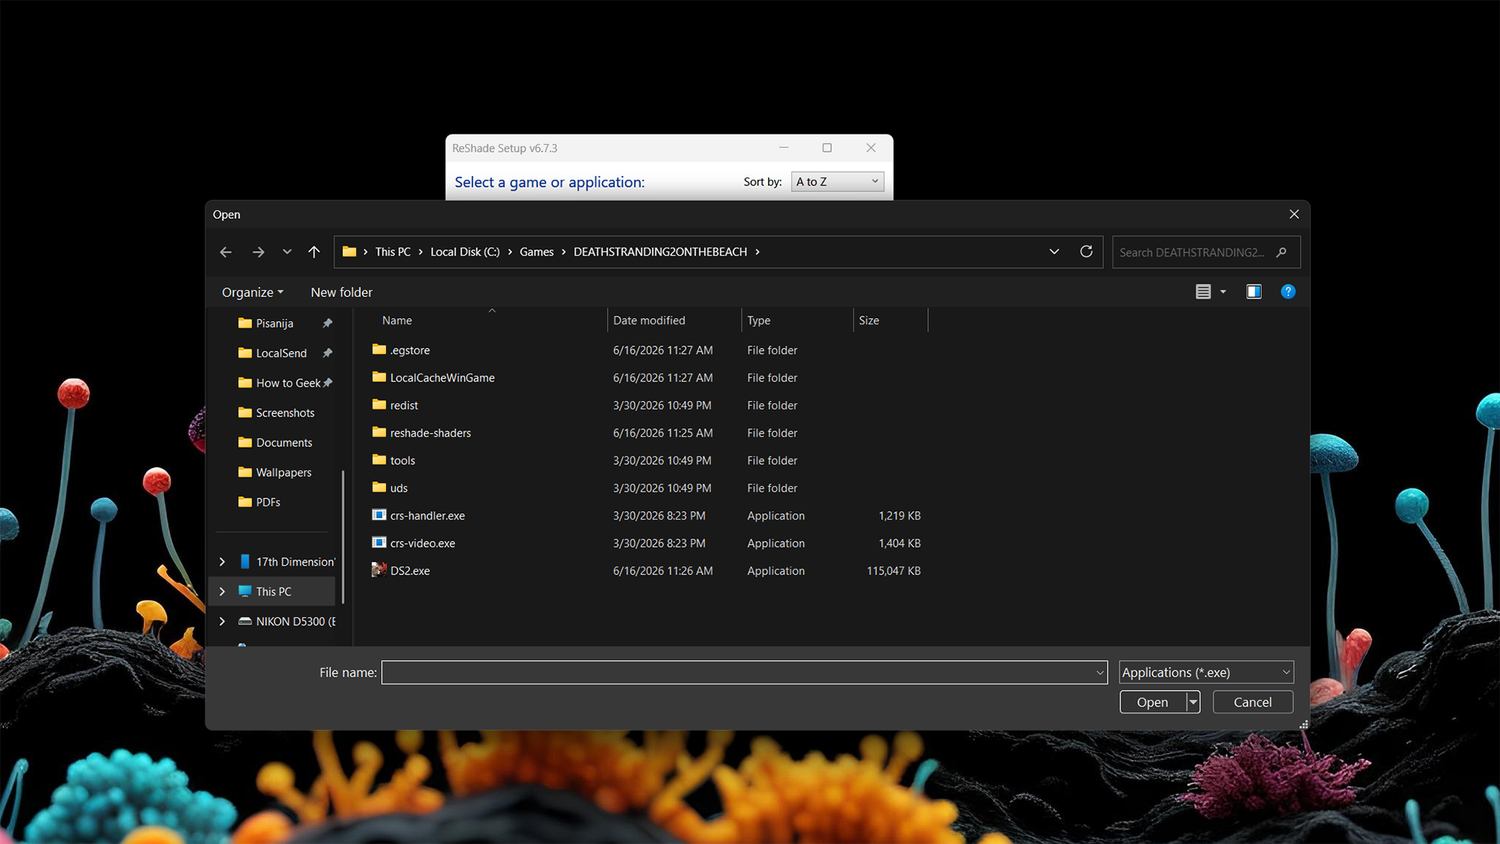
Task: Select 17th Dimension in navigation pane
Action: point(287,562)
